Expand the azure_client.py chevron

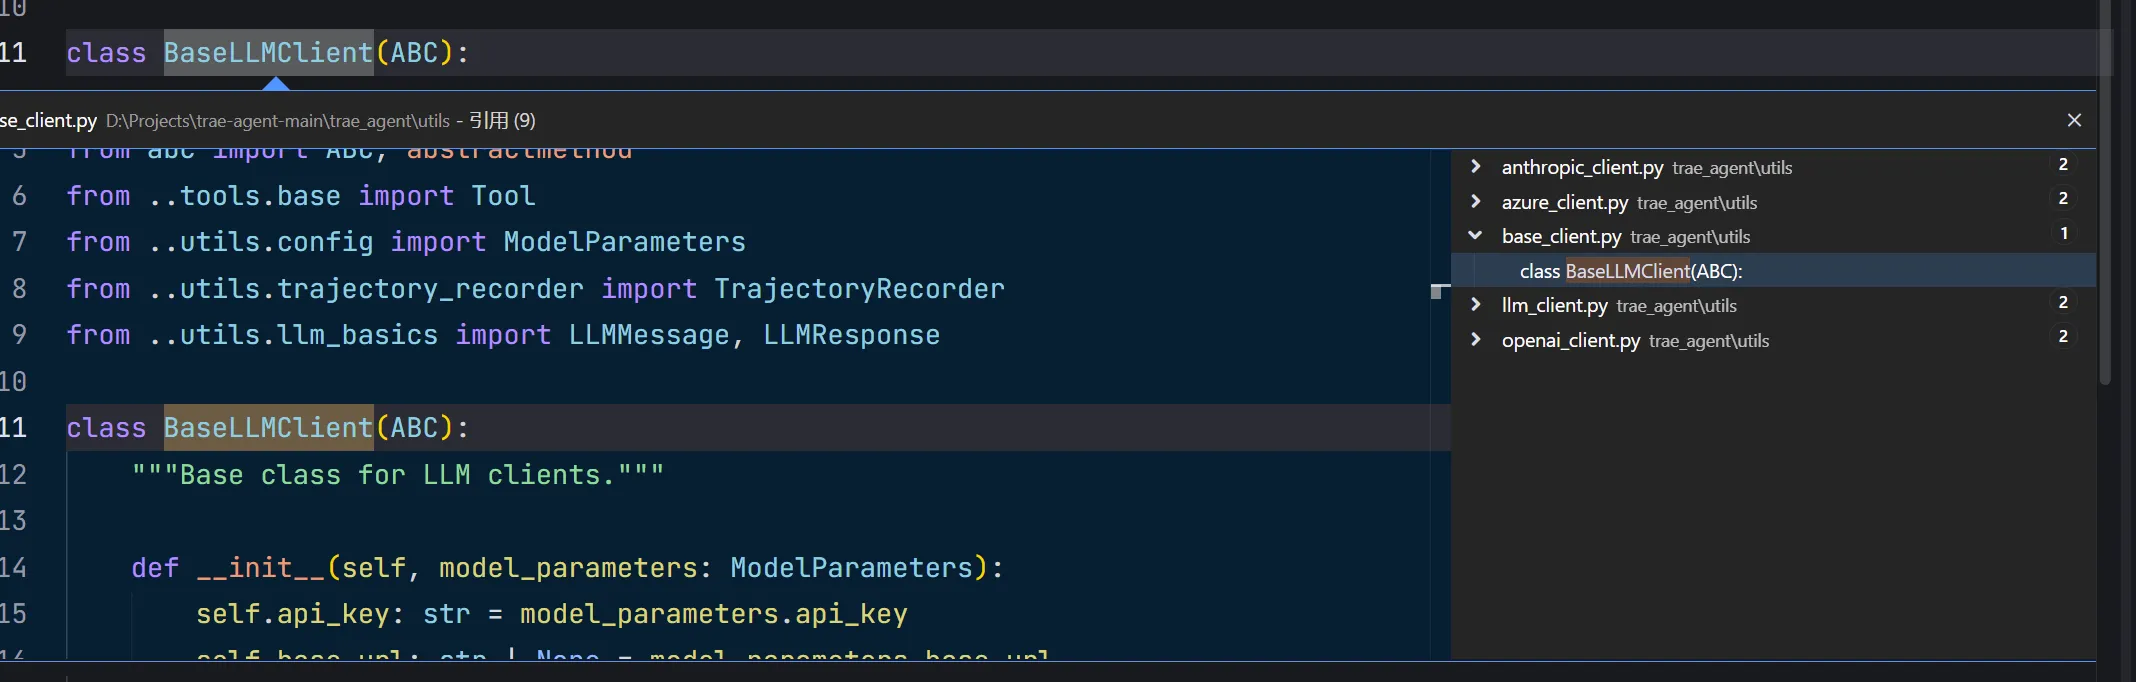coord(1476,202)
